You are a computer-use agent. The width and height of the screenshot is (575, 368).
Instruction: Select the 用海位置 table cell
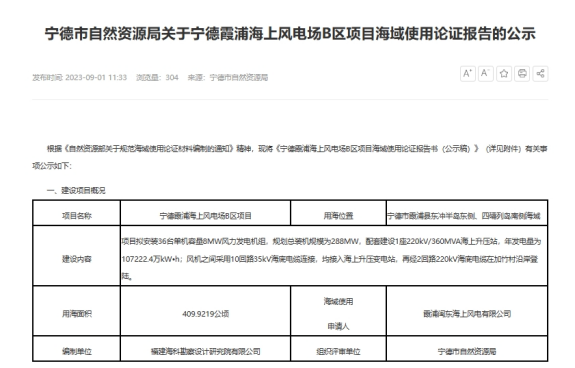click(338, 213)
